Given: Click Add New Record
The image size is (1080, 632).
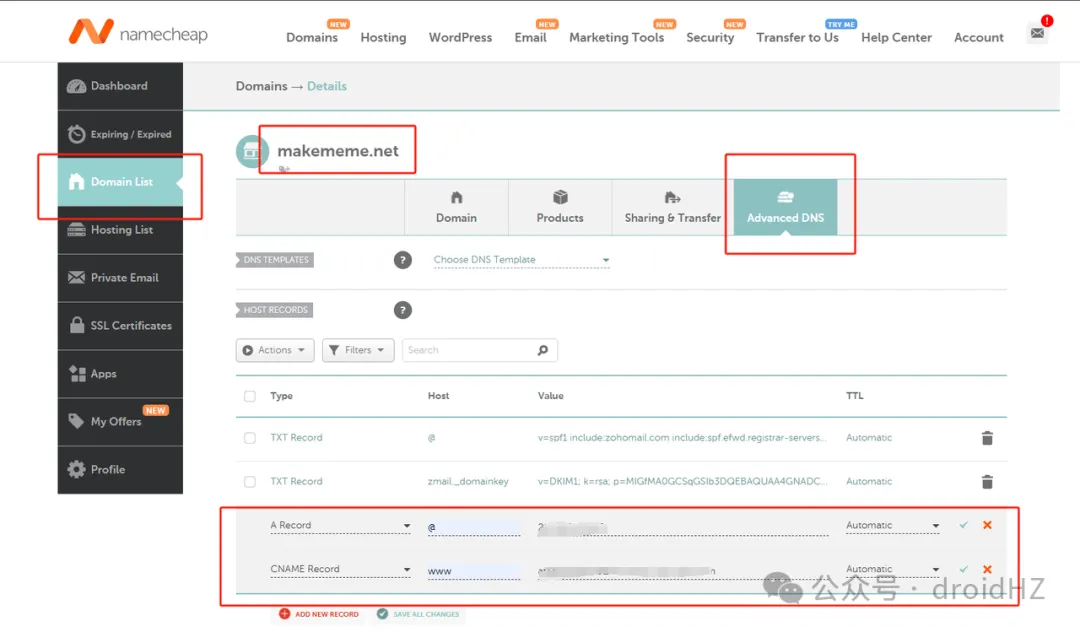Looking at the screenshot, I should click(319, 614).
